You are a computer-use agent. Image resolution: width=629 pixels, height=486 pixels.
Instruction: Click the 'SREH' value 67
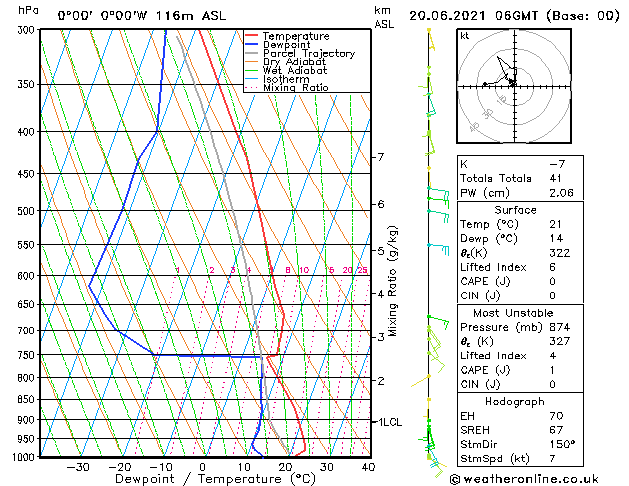556,430
